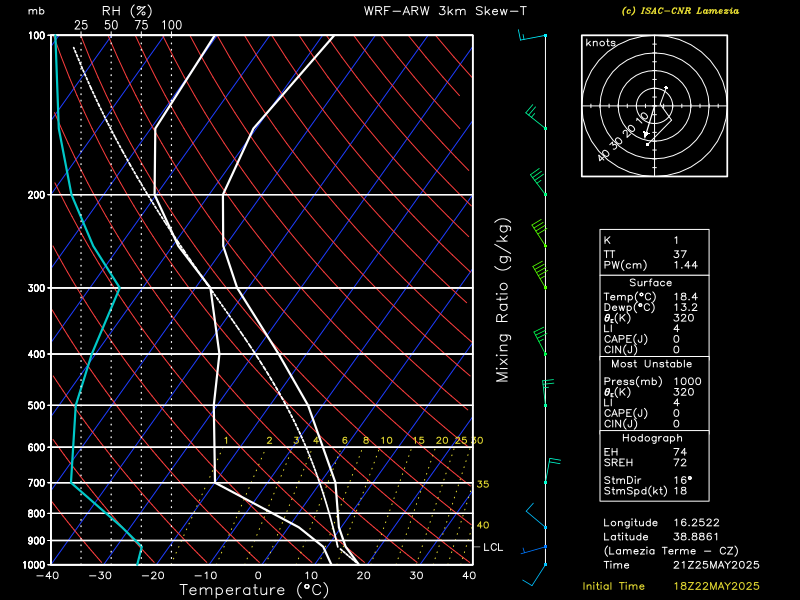
Task: Click the 1000 mb pressure label
Action: (x=34, y=565)
